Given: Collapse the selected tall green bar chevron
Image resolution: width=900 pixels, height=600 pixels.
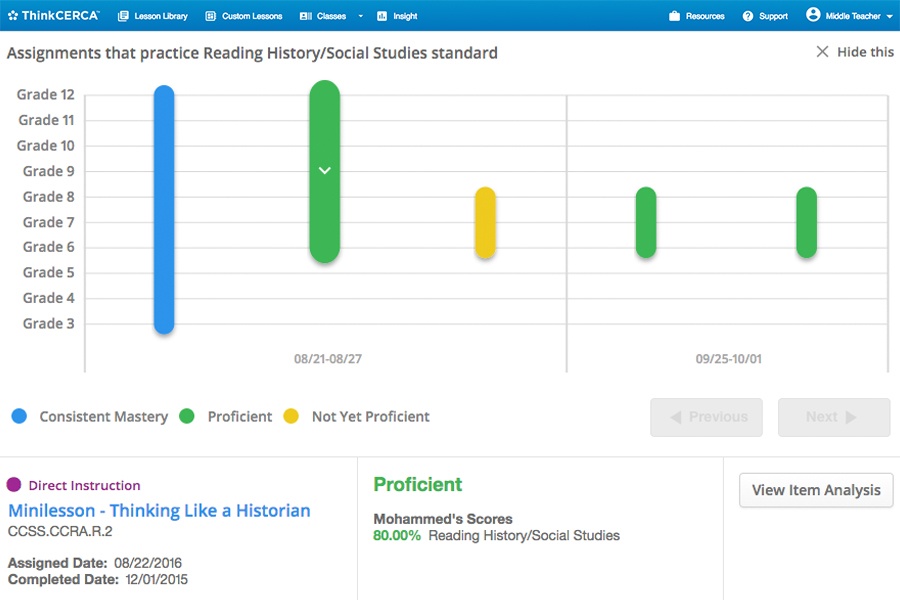Looking at the screenshot, I should coord(324,171).
